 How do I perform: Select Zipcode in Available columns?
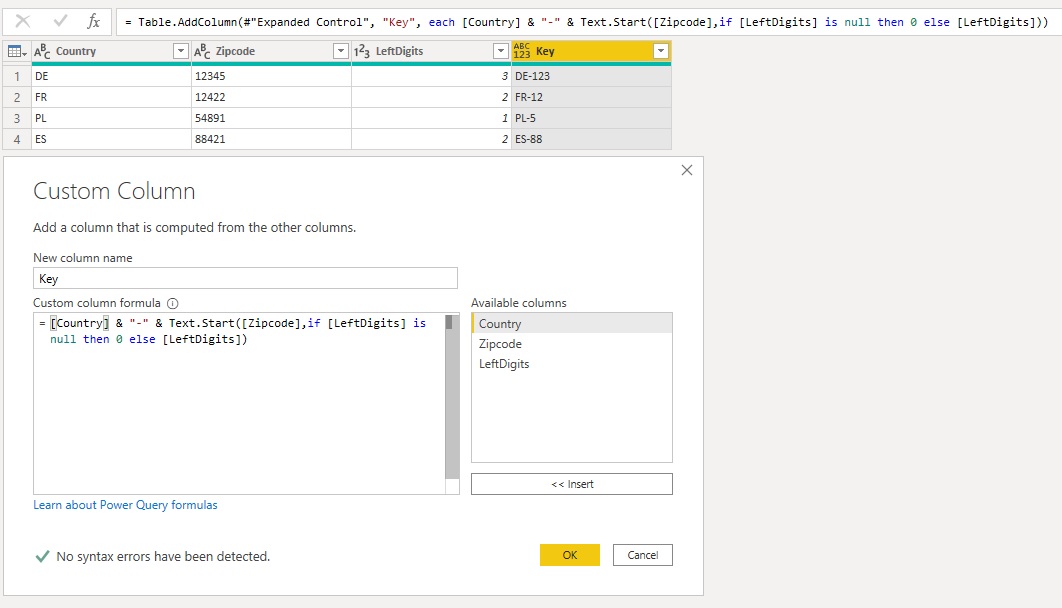point(572,344)
